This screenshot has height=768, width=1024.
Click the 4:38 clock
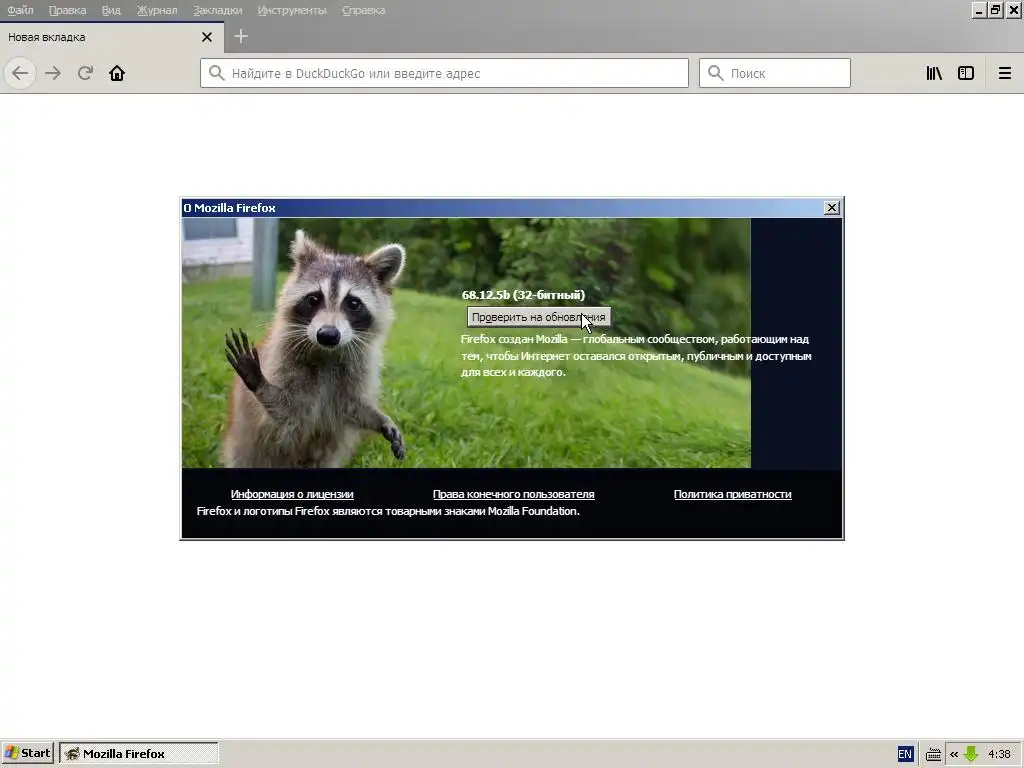coord(999,754)
